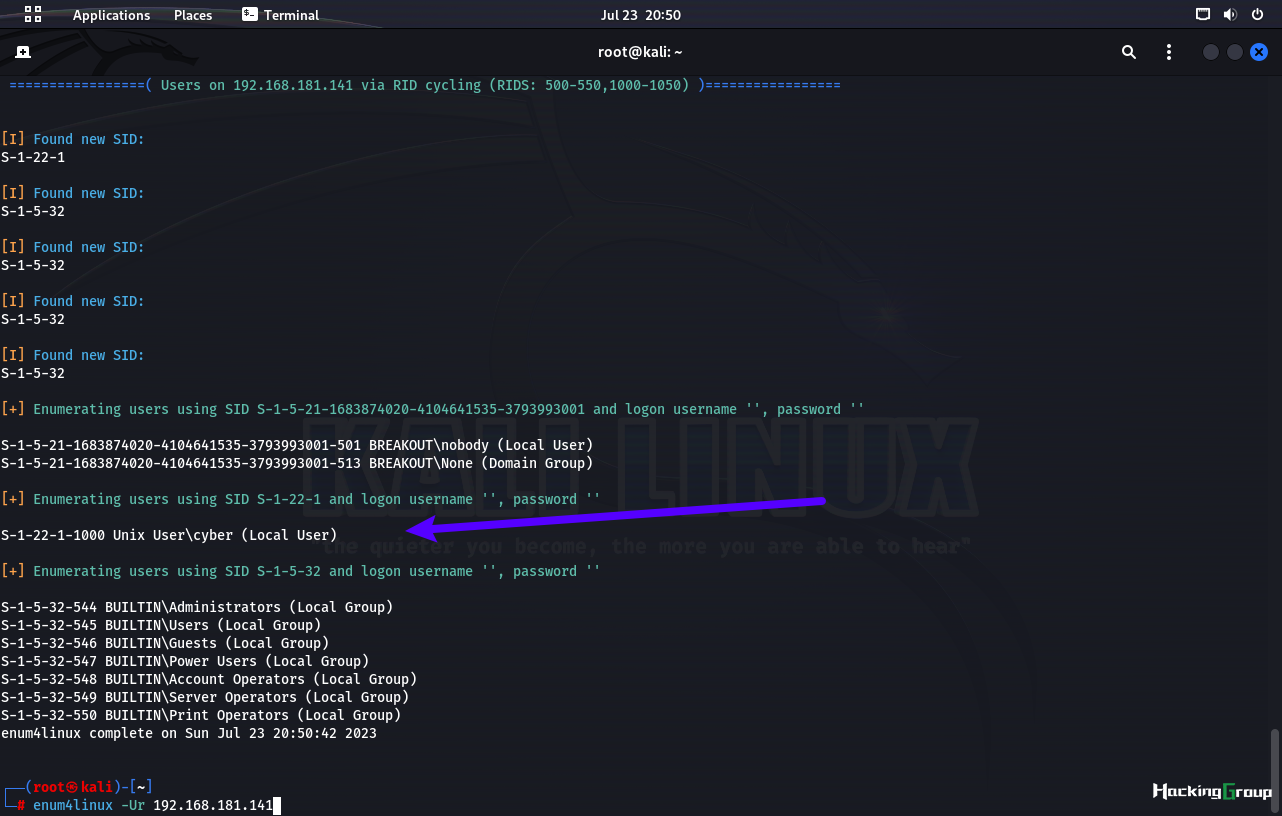Open the Applications menu
The width and height of the screenshot is (1282, 816).
111,15
